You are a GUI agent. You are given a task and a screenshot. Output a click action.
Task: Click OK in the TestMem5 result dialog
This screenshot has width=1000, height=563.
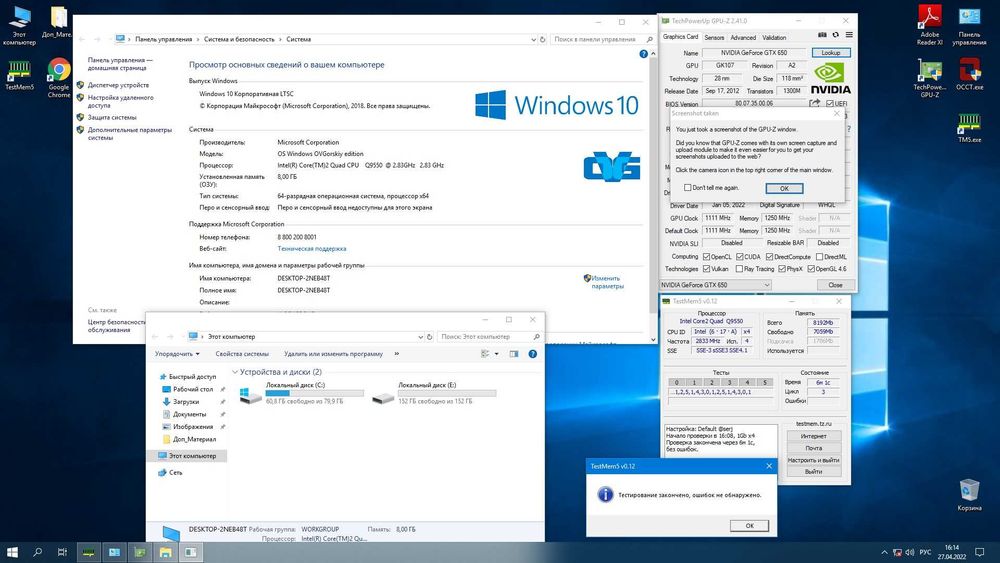[749, 526]
